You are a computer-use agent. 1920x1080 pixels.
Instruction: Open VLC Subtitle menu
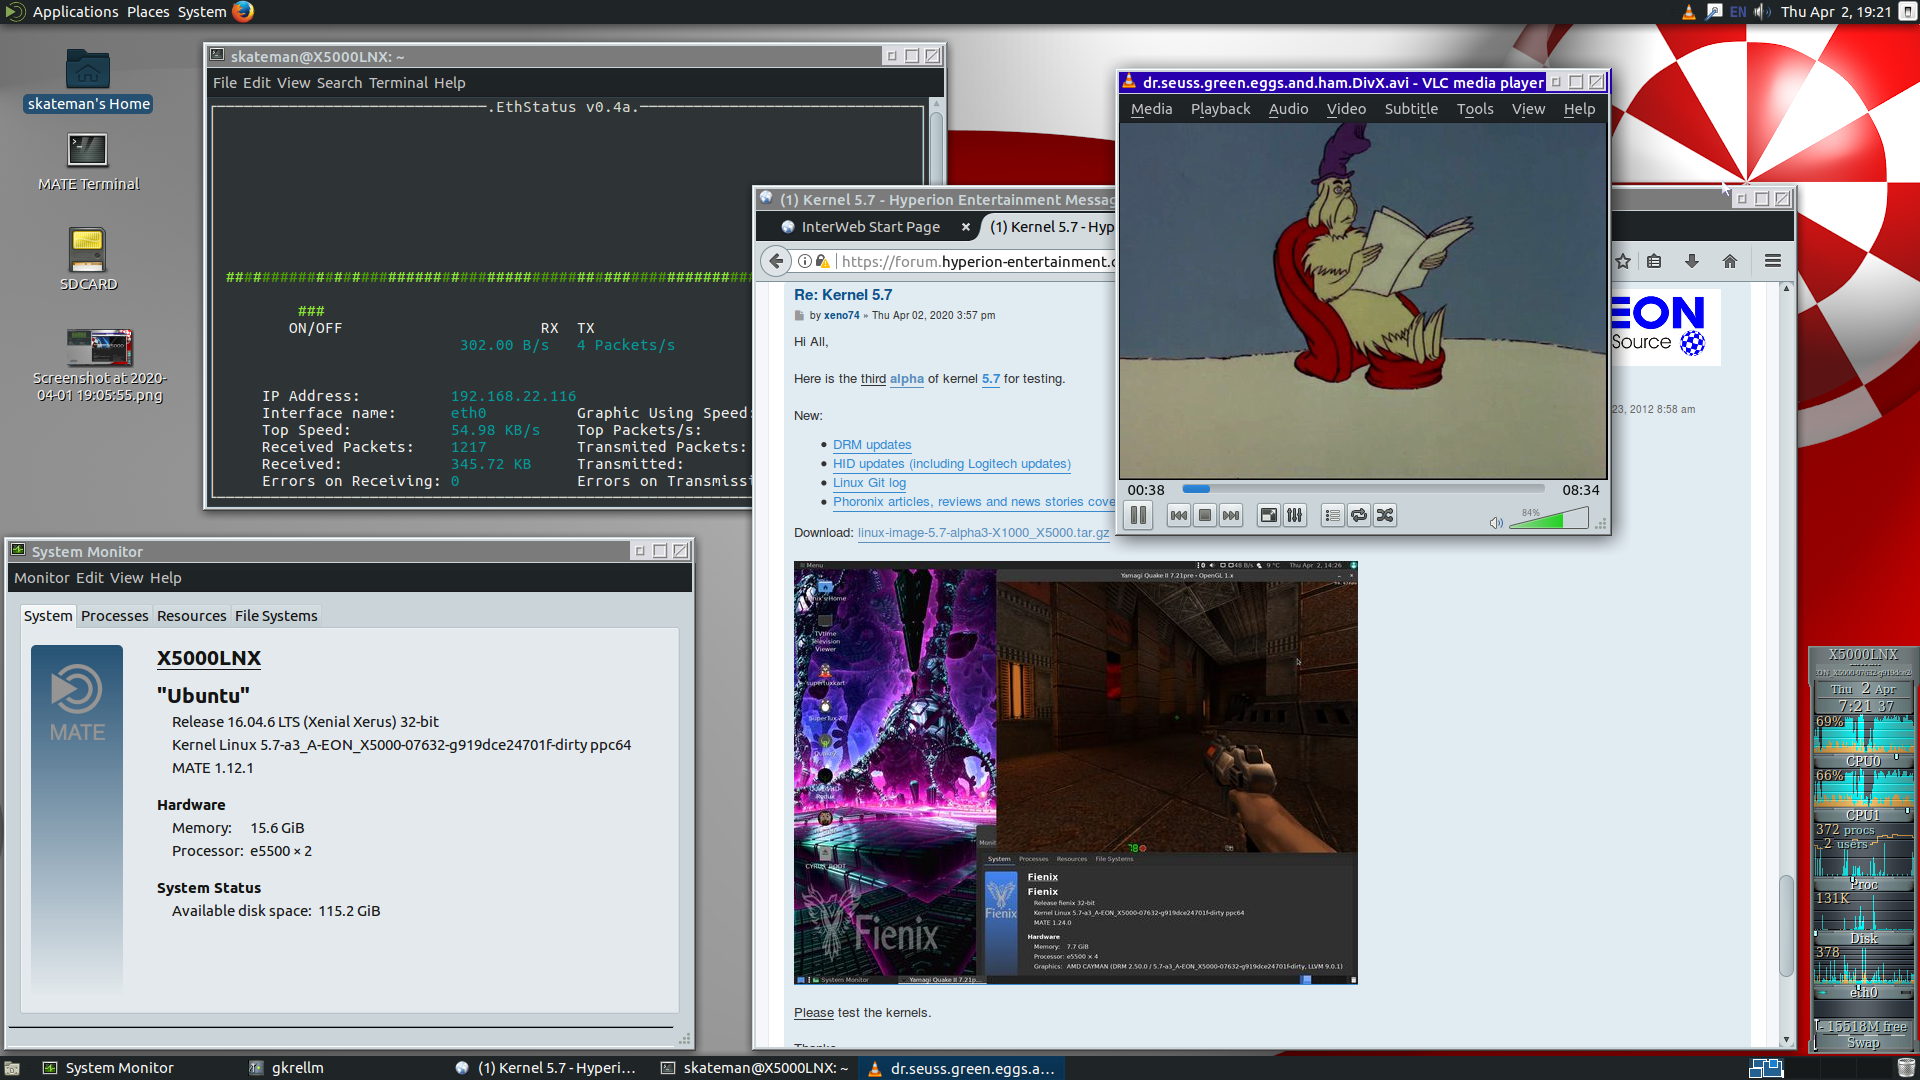tap(1411, 109)
